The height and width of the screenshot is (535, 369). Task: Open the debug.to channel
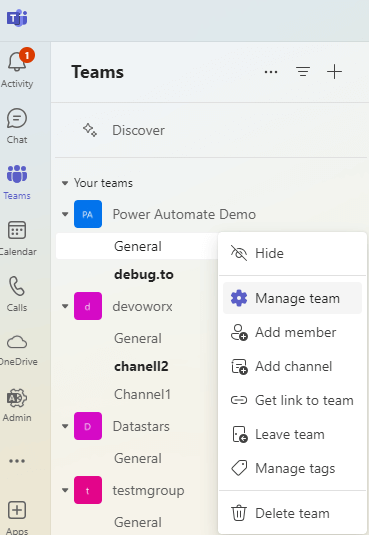144,275
